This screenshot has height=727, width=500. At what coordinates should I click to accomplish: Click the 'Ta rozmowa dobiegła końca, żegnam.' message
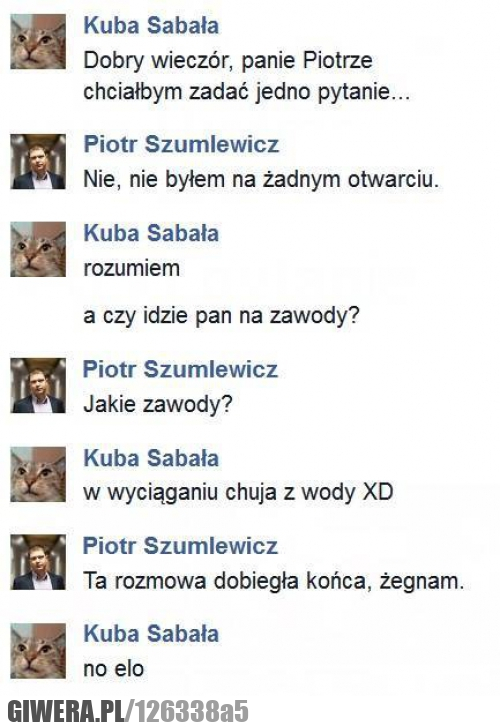tap(274, 581)
